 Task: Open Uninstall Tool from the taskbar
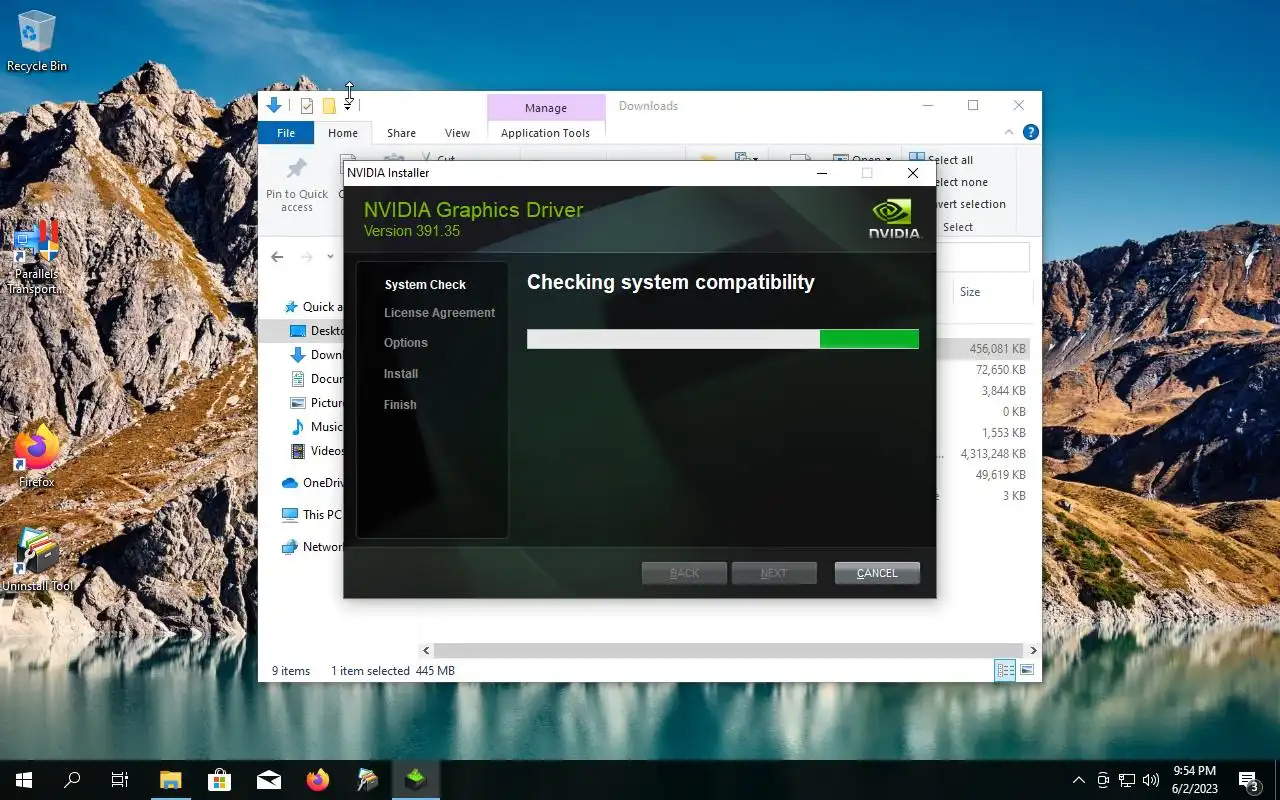coord(366,780)
